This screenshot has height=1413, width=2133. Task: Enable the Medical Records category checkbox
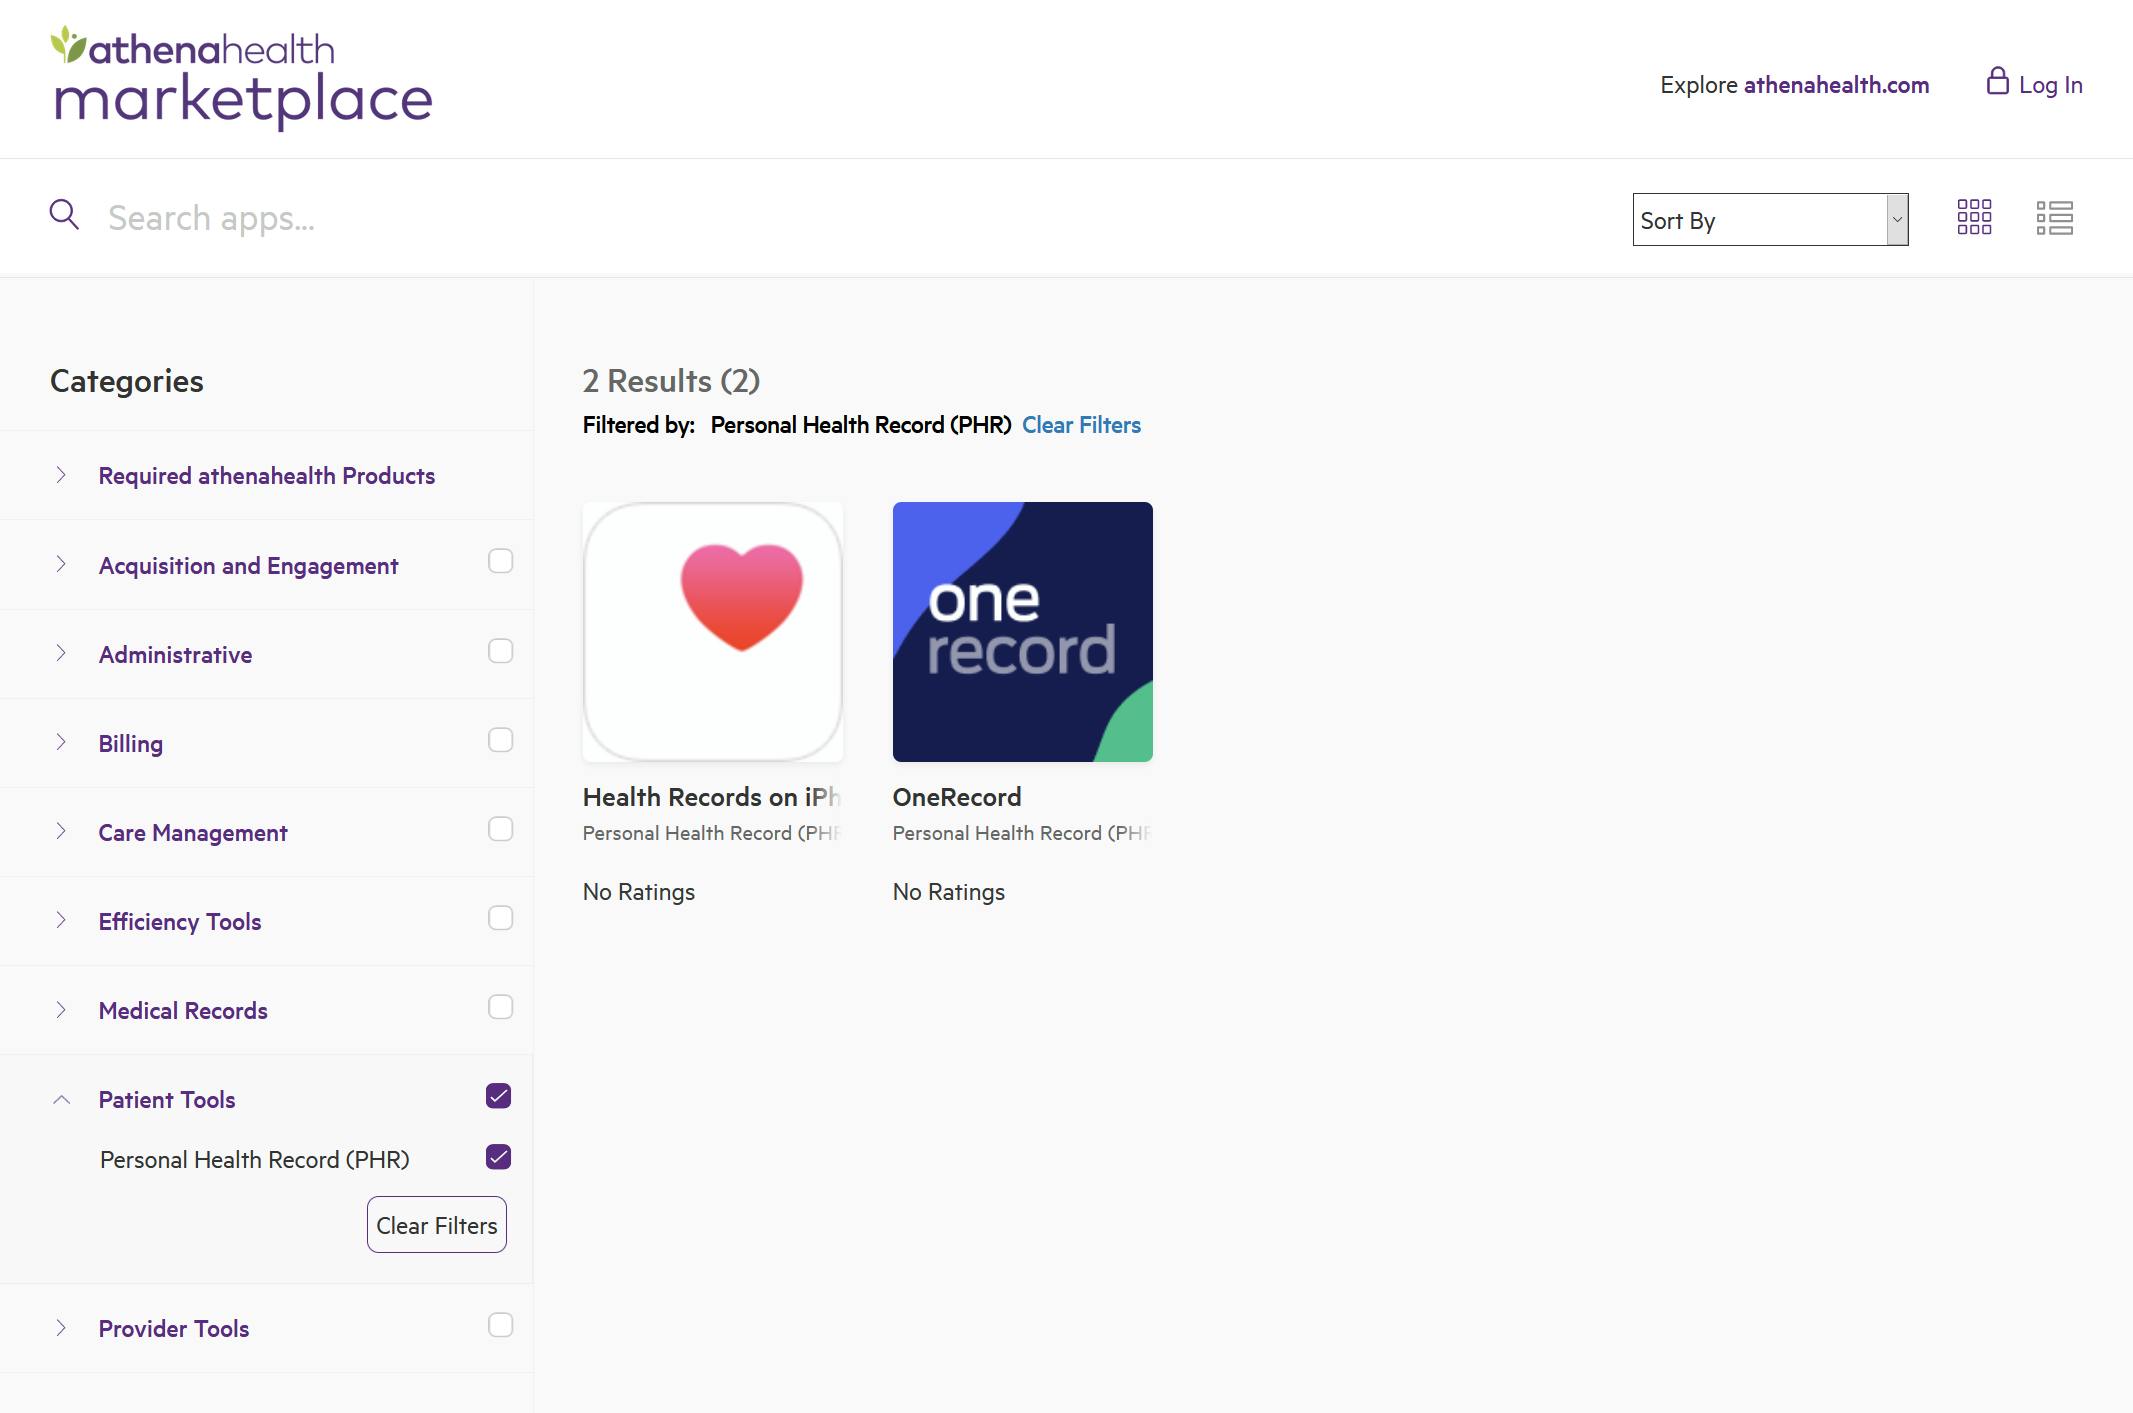tap(500, 1006)
